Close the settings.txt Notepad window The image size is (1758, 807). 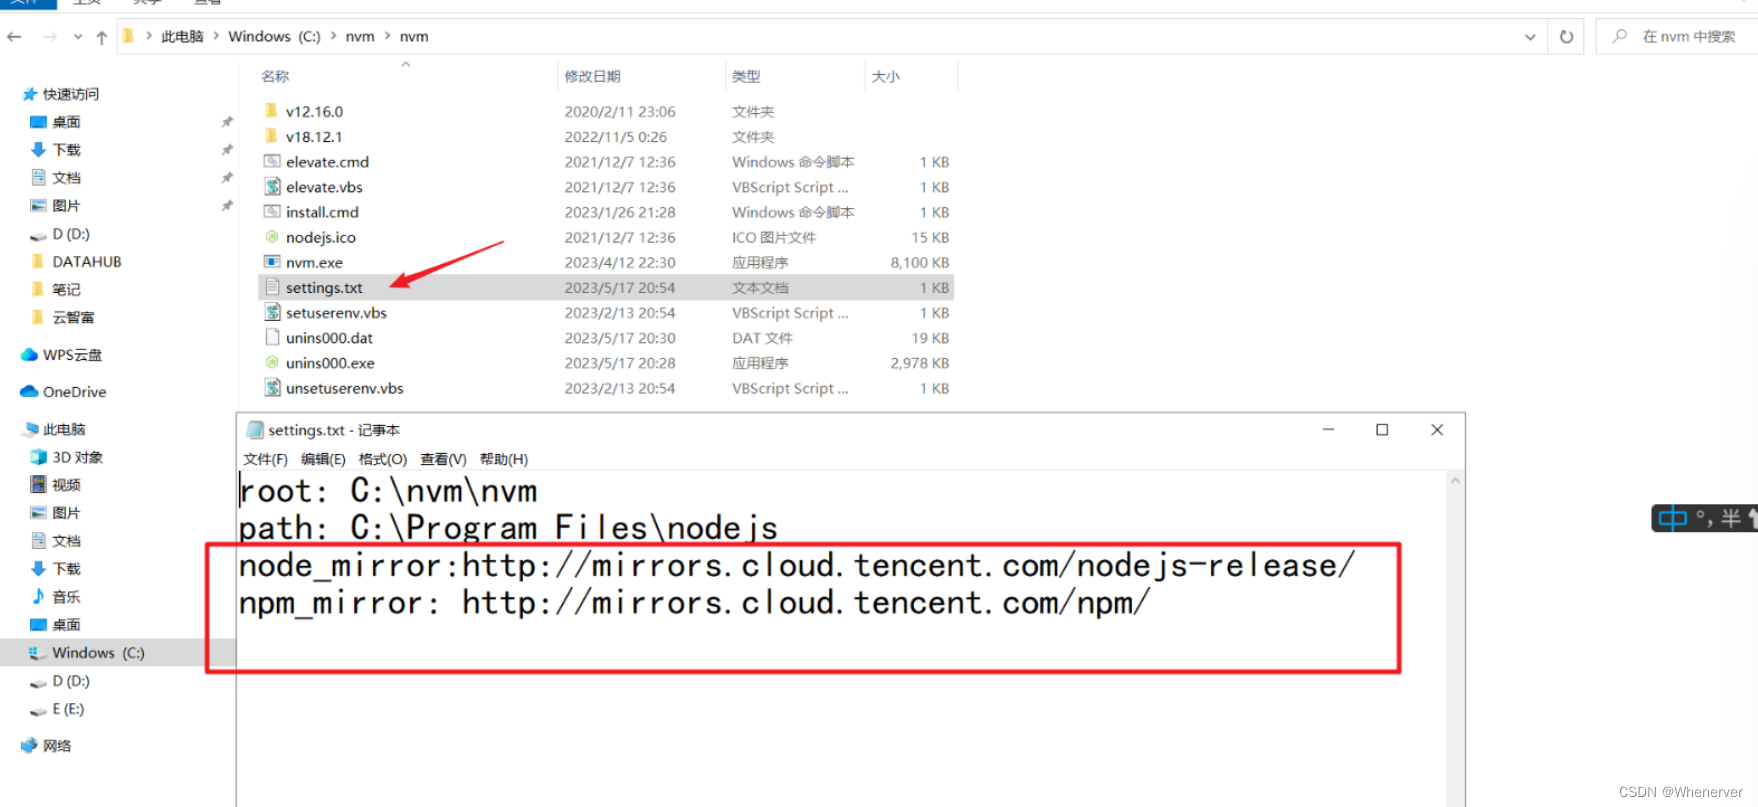coord(1437,430)
